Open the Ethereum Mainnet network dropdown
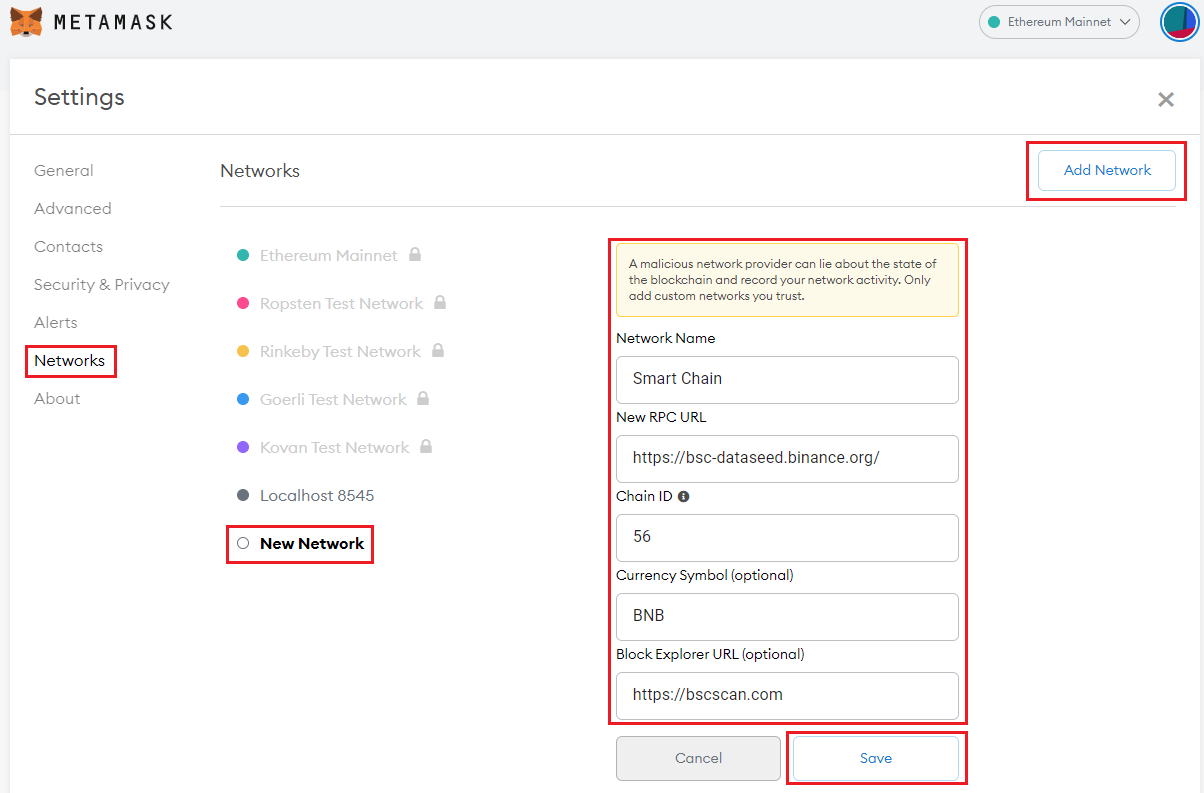The height and width of the screenshot is (793, 1204). click(1059, 21)
